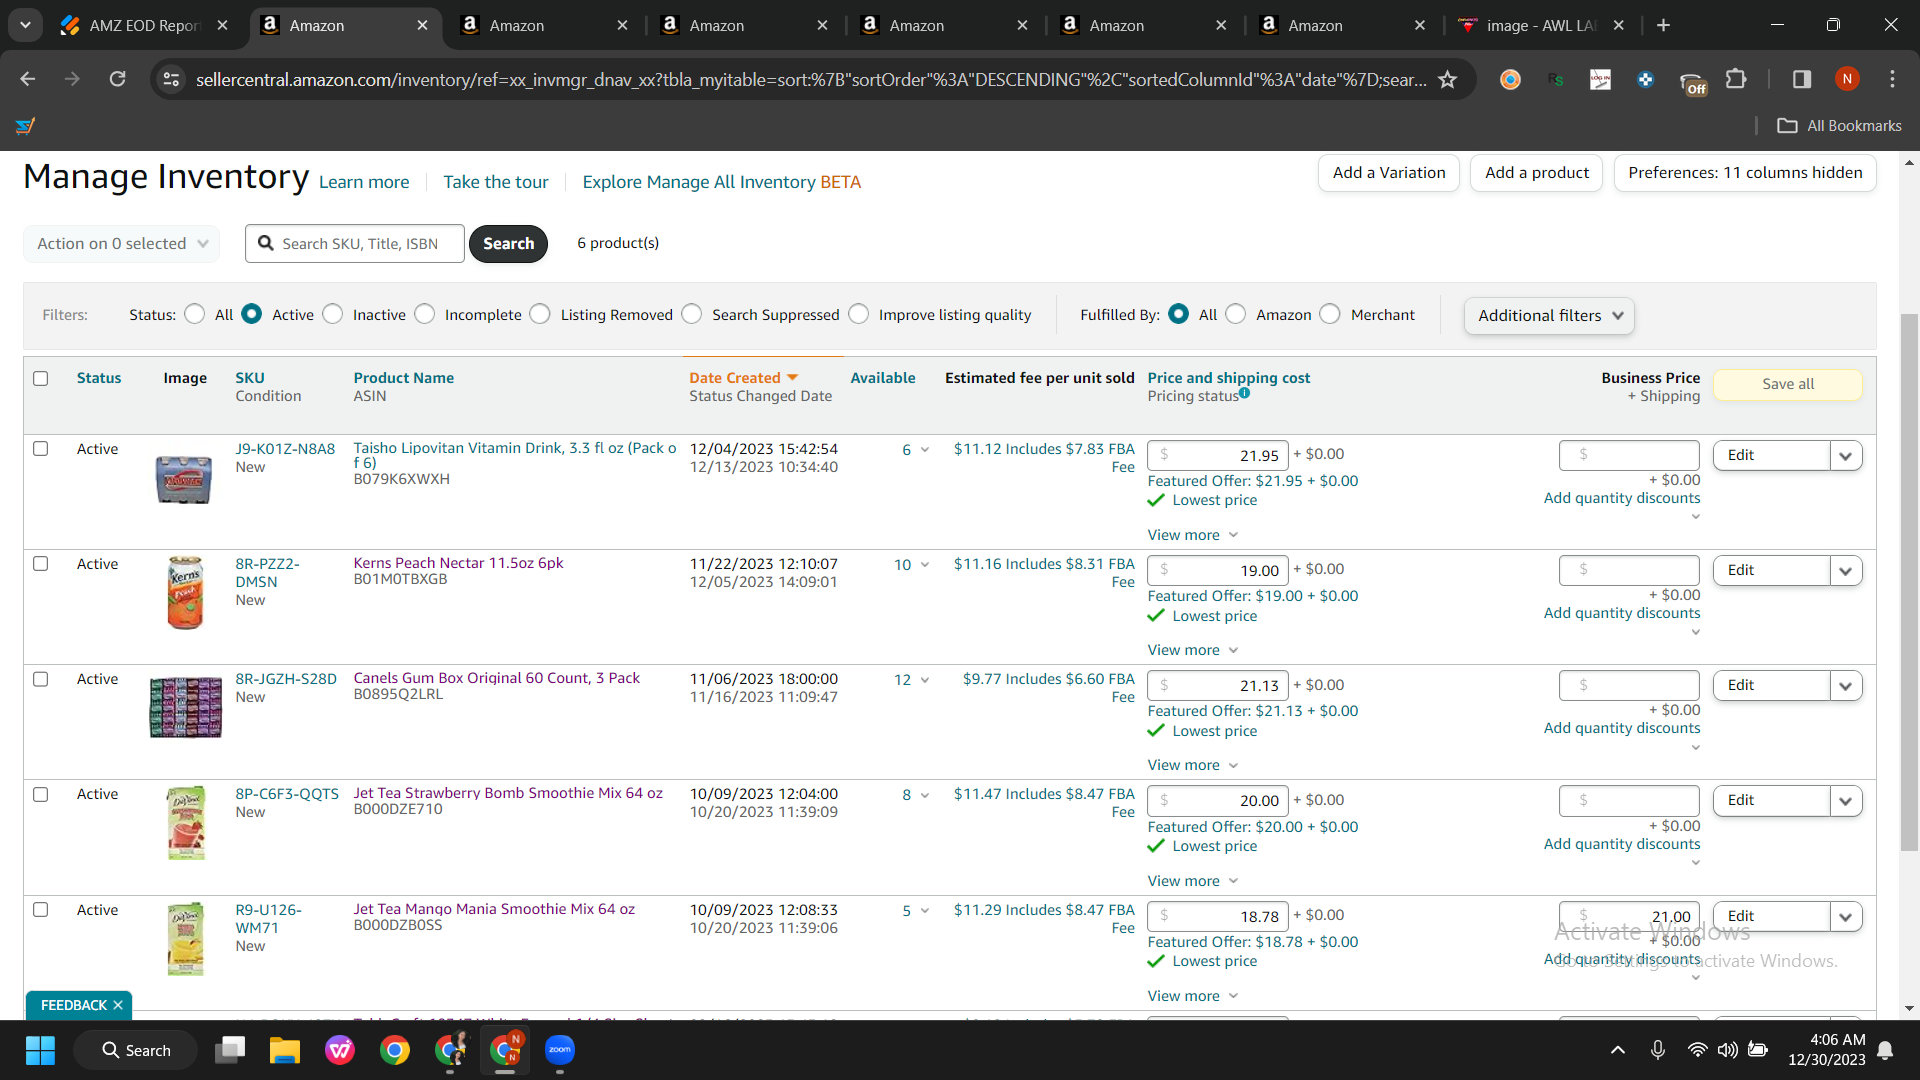The width and height of the screenshot is (1920, 1080).
Task: Click the Search SKU, Title, ISBN field
Action: (355, 244)
